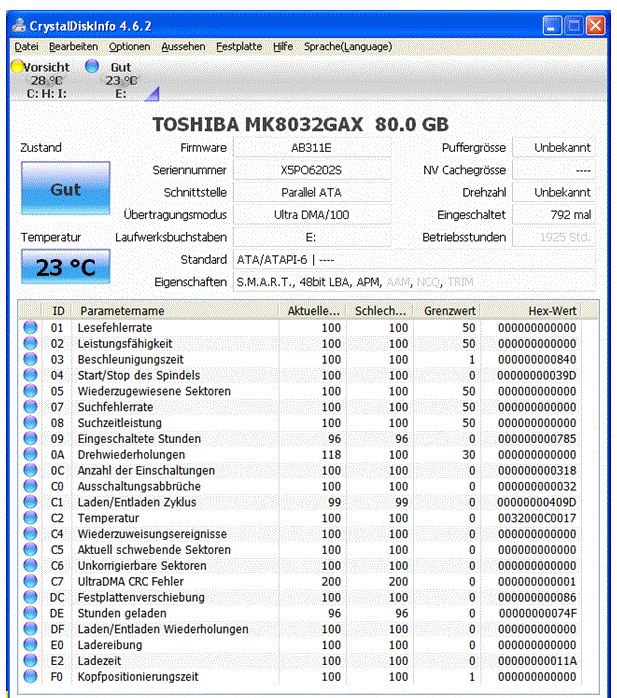Open the Datei menu
Viewport: 617px width, 698px height.
pos(26,47)
